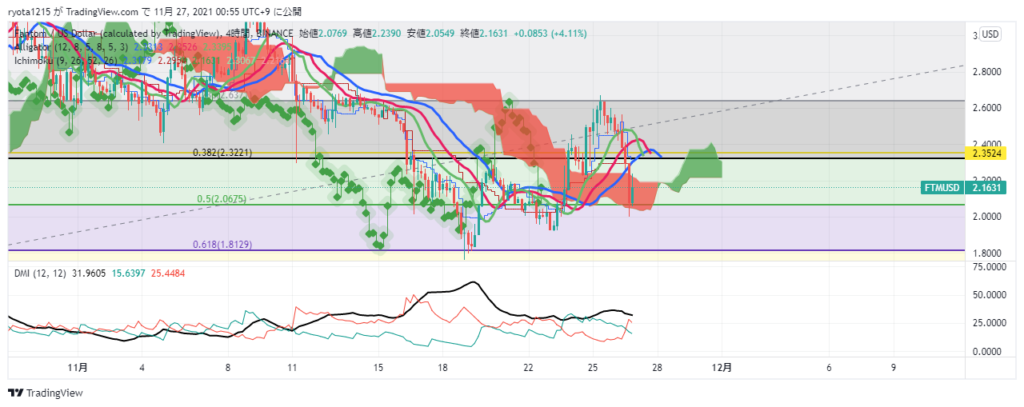Click the 12月 date on time axis
Viewport: 1024px width, 407px height.
coord(725,367)
